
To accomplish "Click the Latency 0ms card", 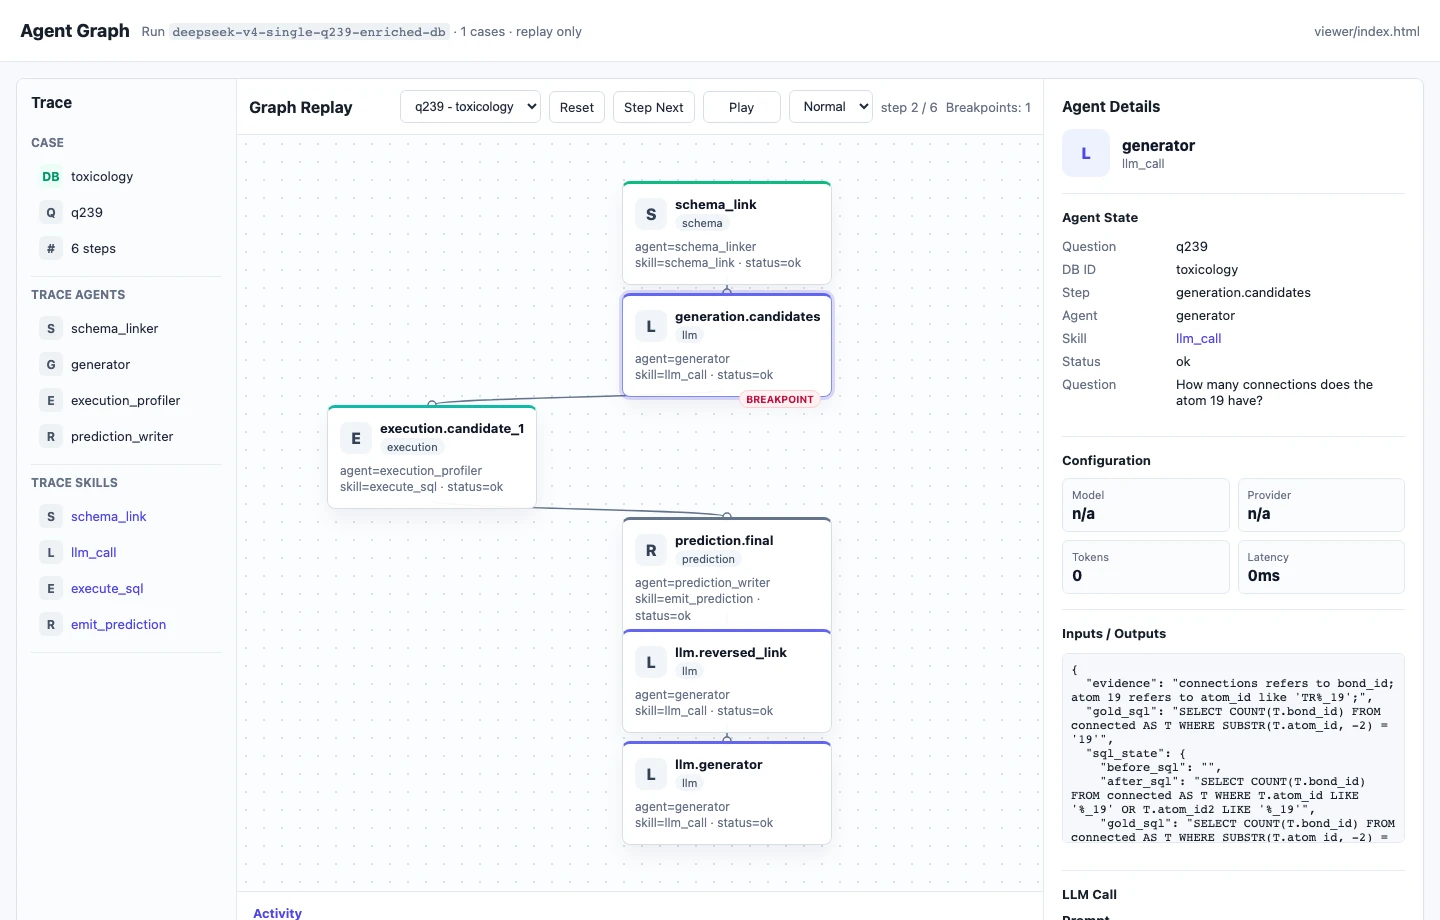I will point(1321,567).
